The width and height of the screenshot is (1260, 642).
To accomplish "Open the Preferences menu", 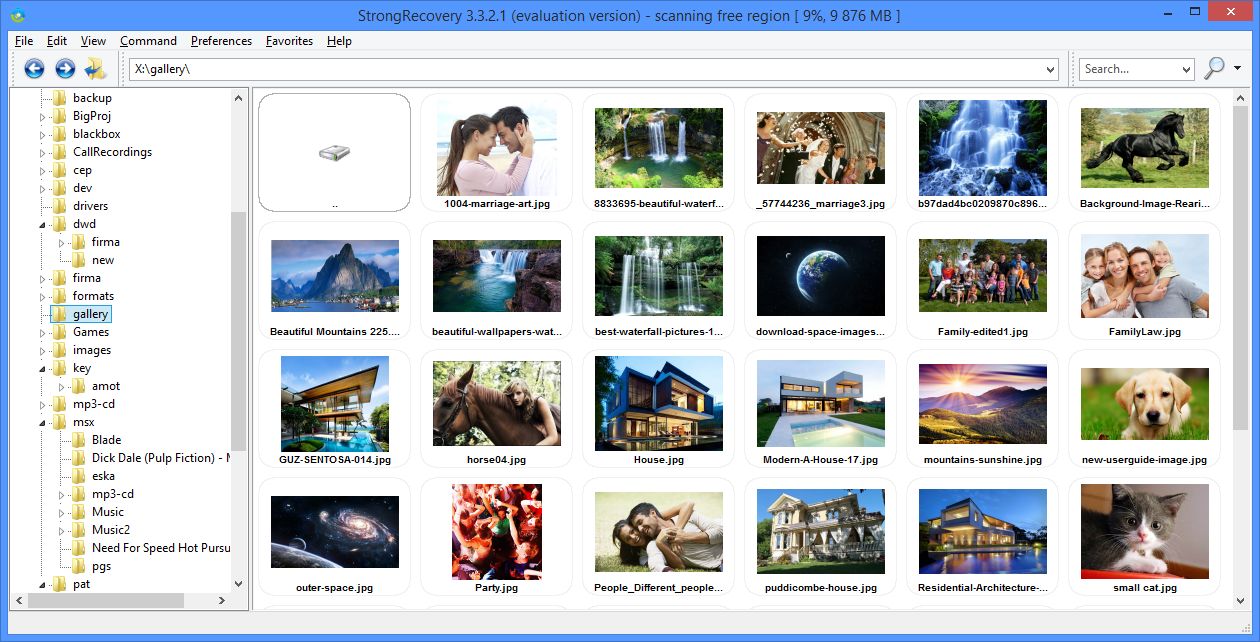I will (x=222, y=41).
